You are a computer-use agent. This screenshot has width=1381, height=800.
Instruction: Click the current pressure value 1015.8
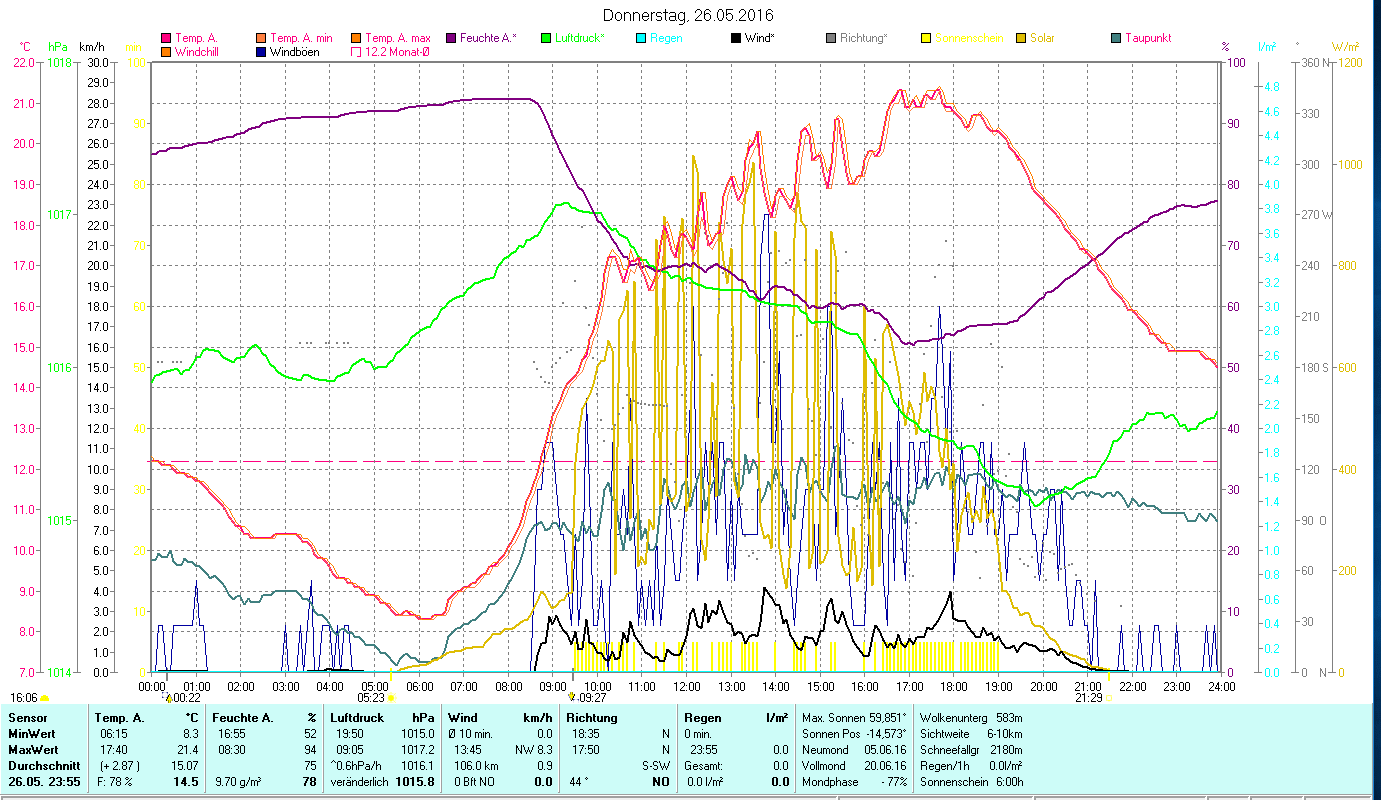[x=414, y=781]
